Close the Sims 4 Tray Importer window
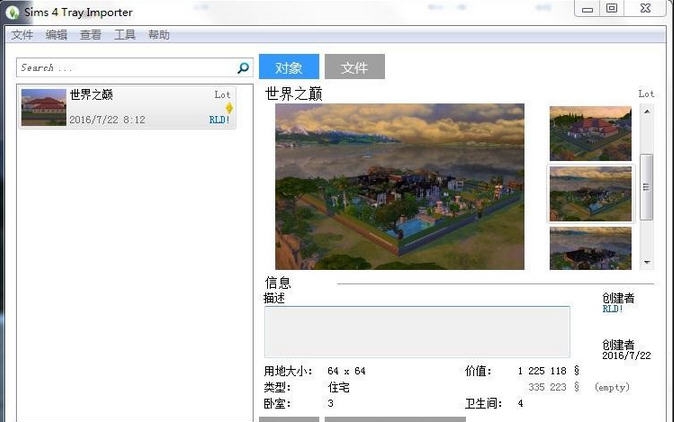Image resolution: width=674 pixels, height=422 pixels. click(645, 9)
